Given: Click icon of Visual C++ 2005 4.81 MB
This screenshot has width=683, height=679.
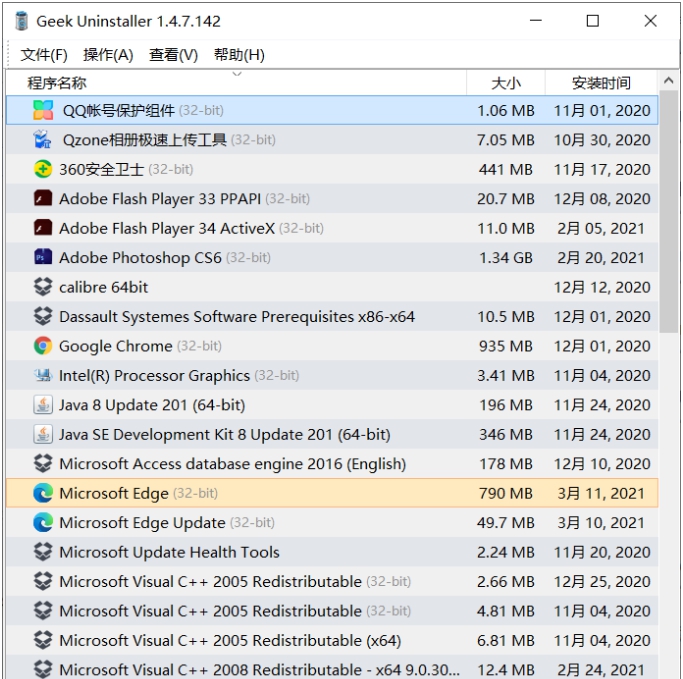Looking at the screenshot, I should pos(43,611).
